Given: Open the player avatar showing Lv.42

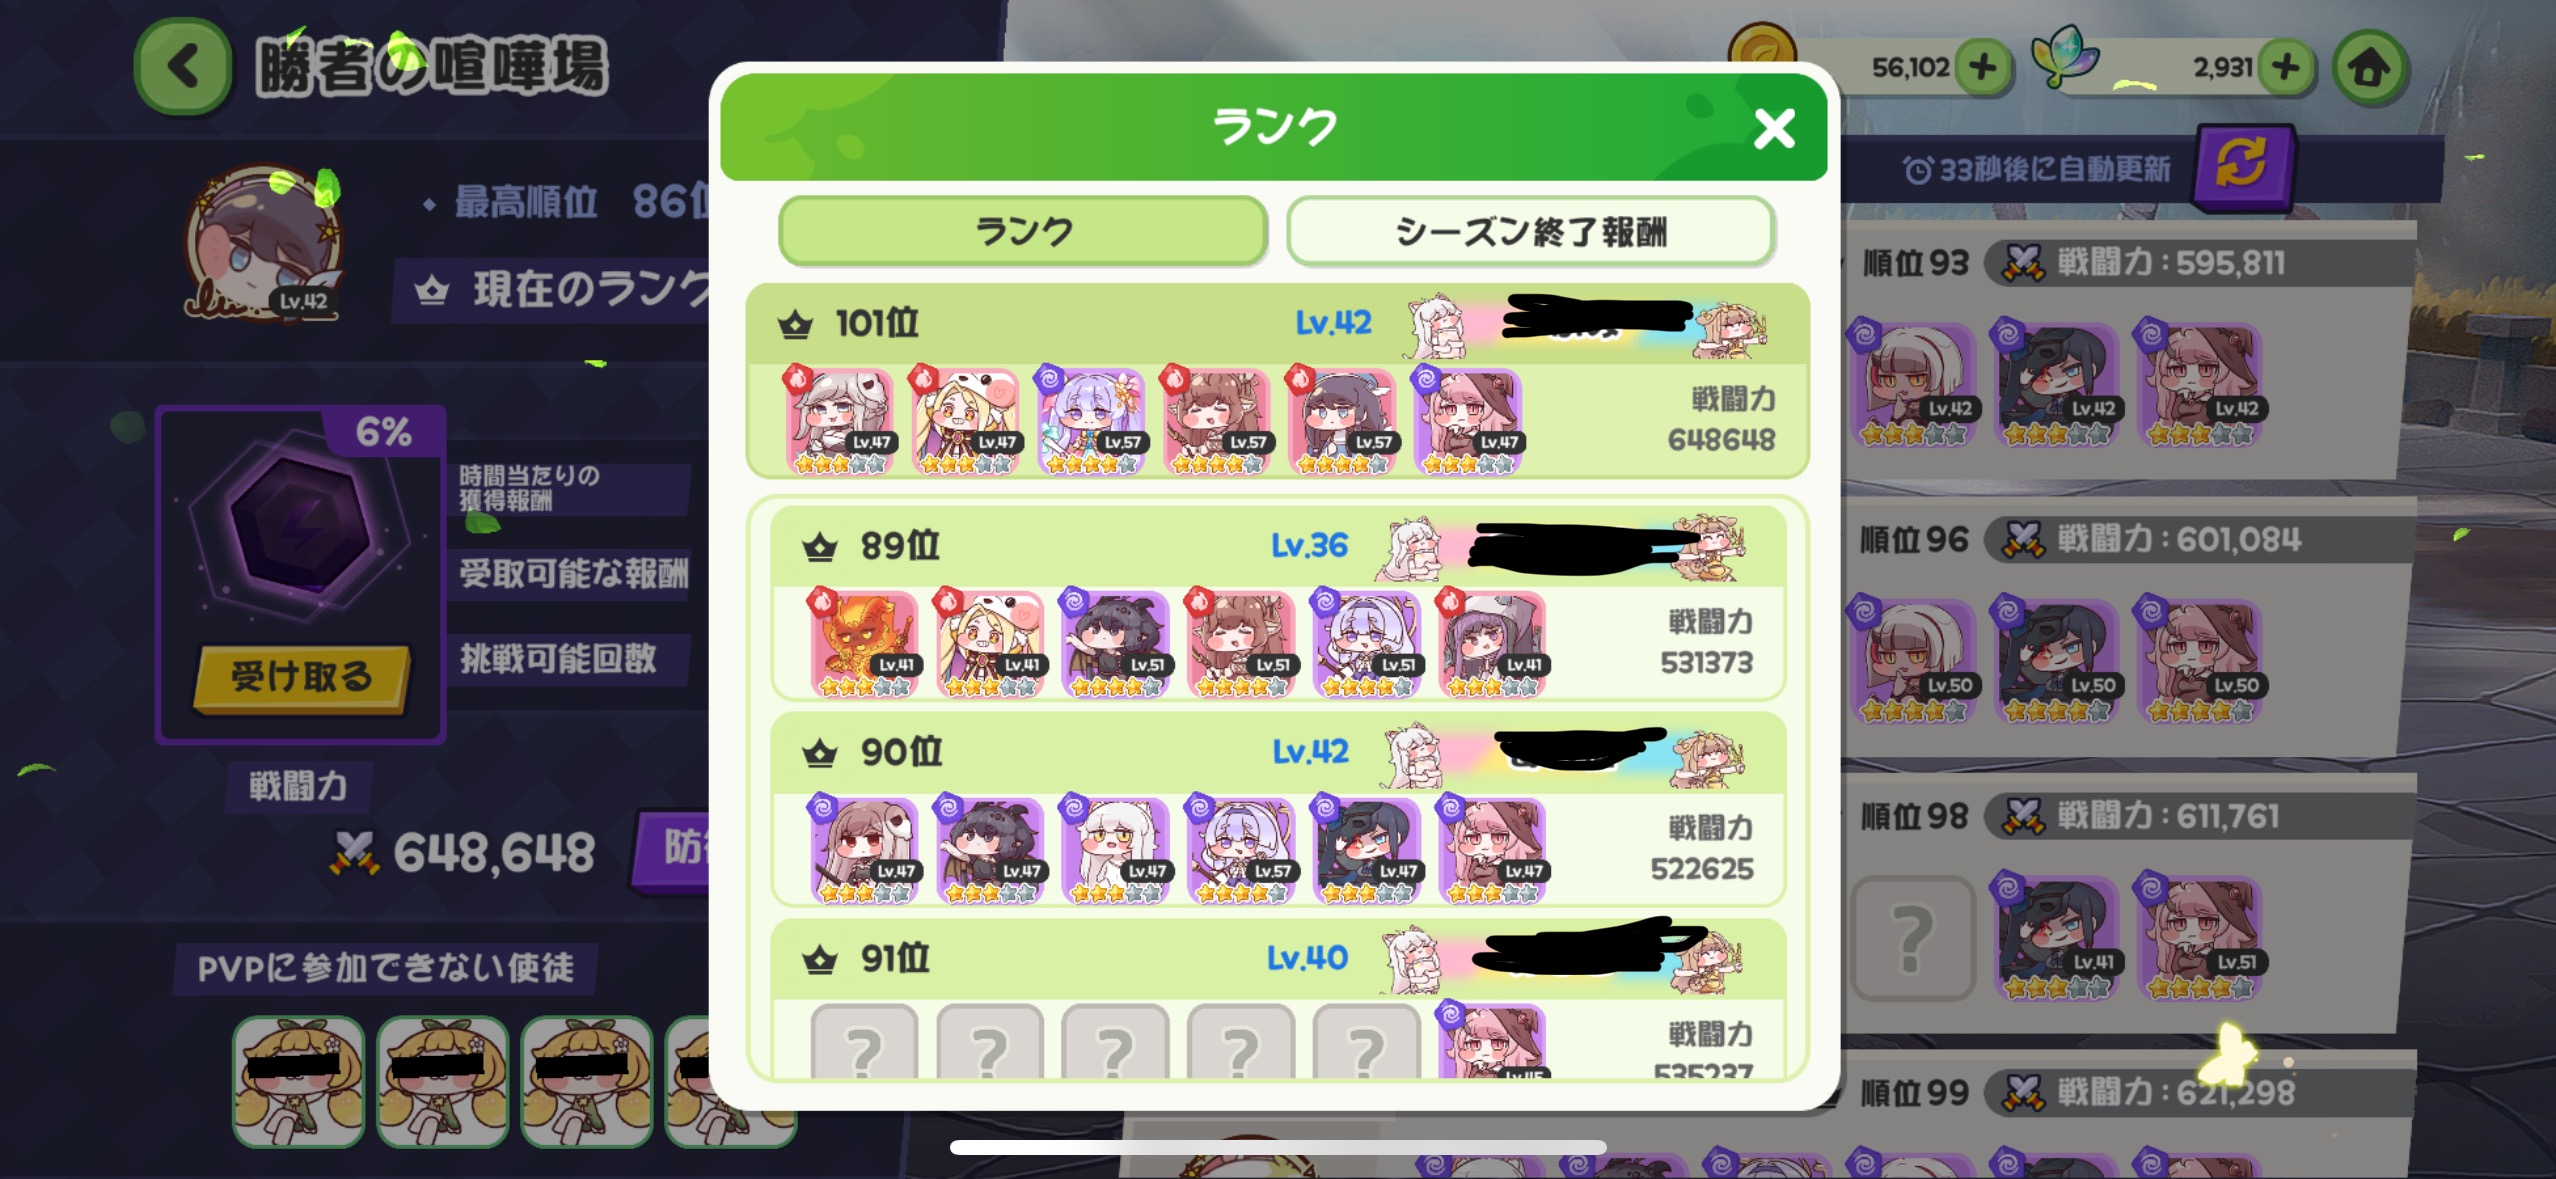Looking at the screenshot, I should point(265,243).
